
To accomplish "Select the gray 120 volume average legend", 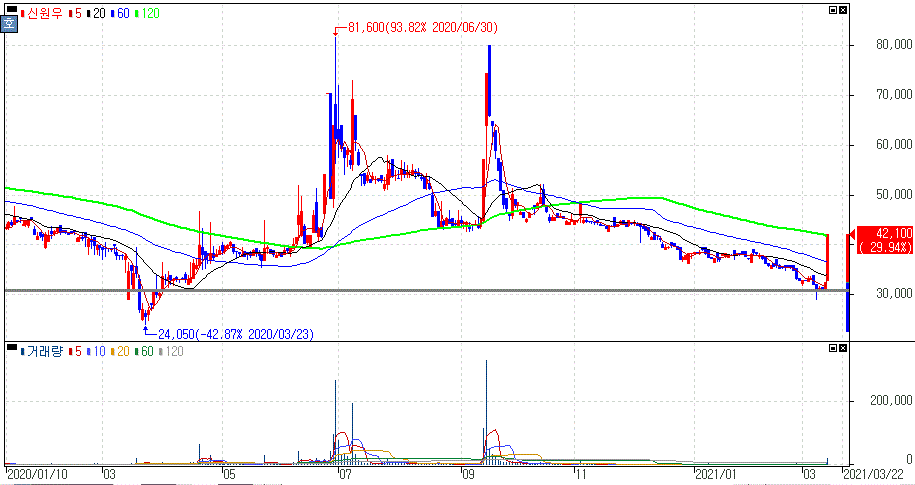I will coord(171,351).
